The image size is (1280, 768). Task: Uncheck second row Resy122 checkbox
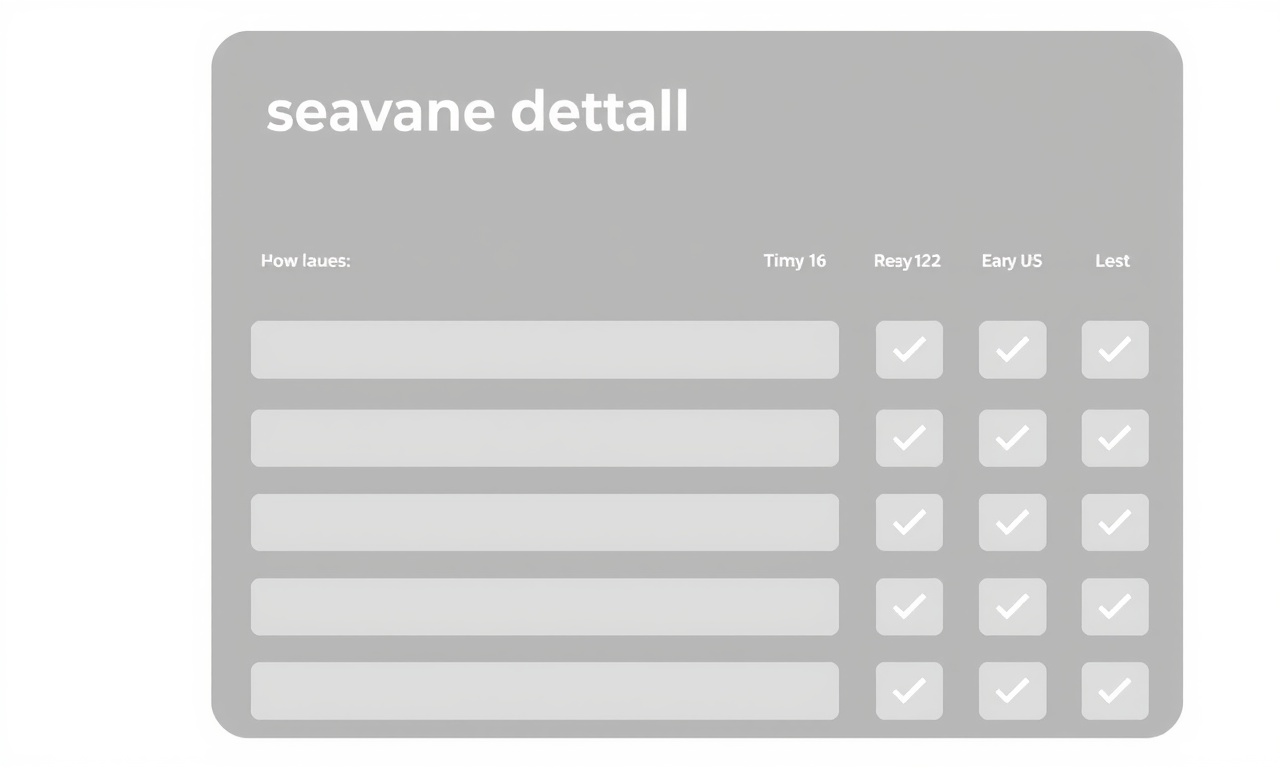[x=909, y=438]
